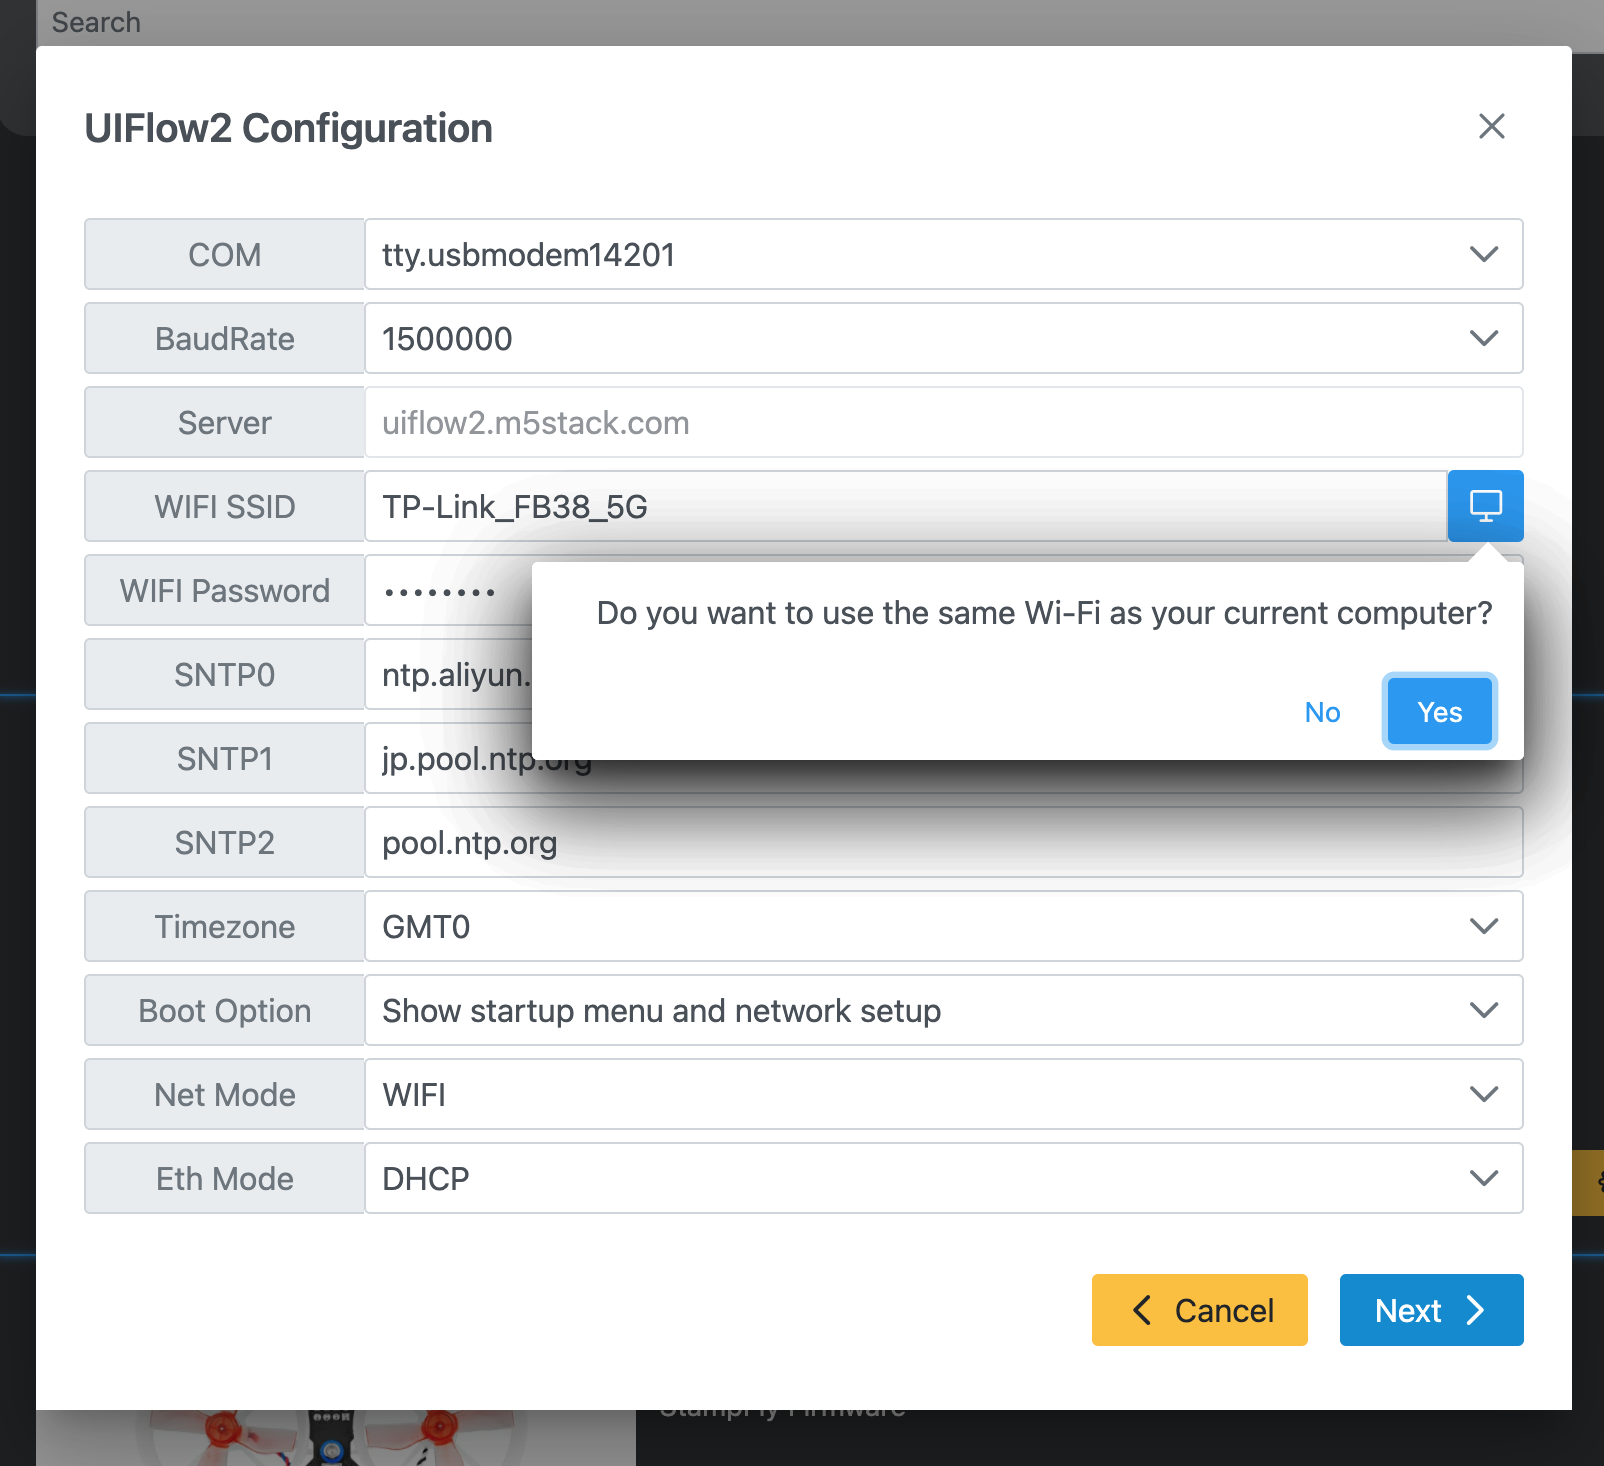This screenshot has height=1466, width=1604.
Task: Expand the Eth Mode dropdown
Action: [943, 1179]
